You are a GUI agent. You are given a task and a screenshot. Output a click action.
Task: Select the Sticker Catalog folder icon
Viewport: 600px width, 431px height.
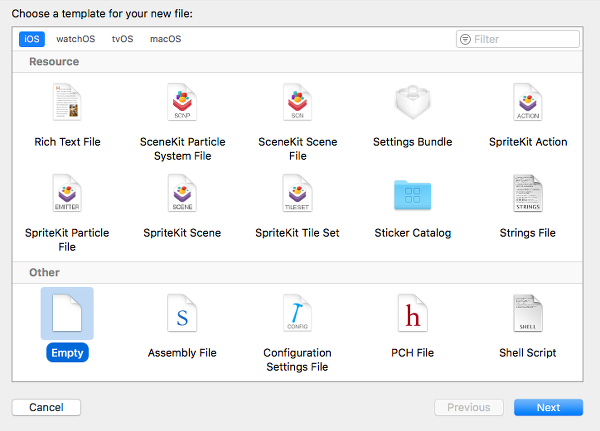click(412, 194)
